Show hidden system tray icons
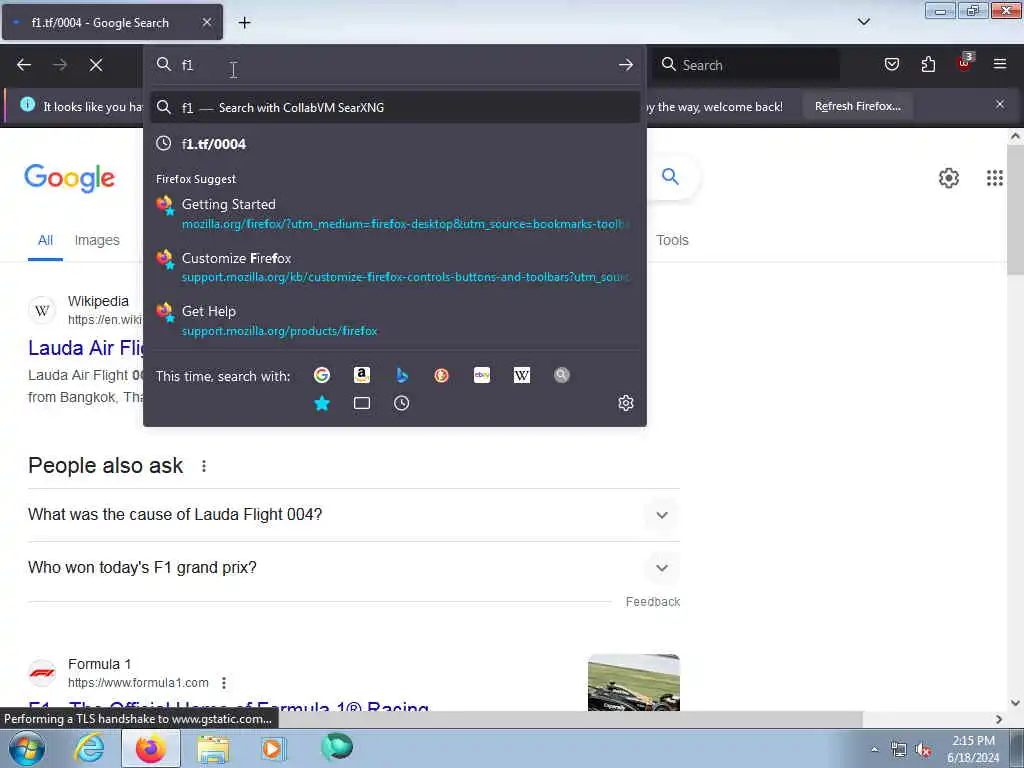 pos(874,750)
